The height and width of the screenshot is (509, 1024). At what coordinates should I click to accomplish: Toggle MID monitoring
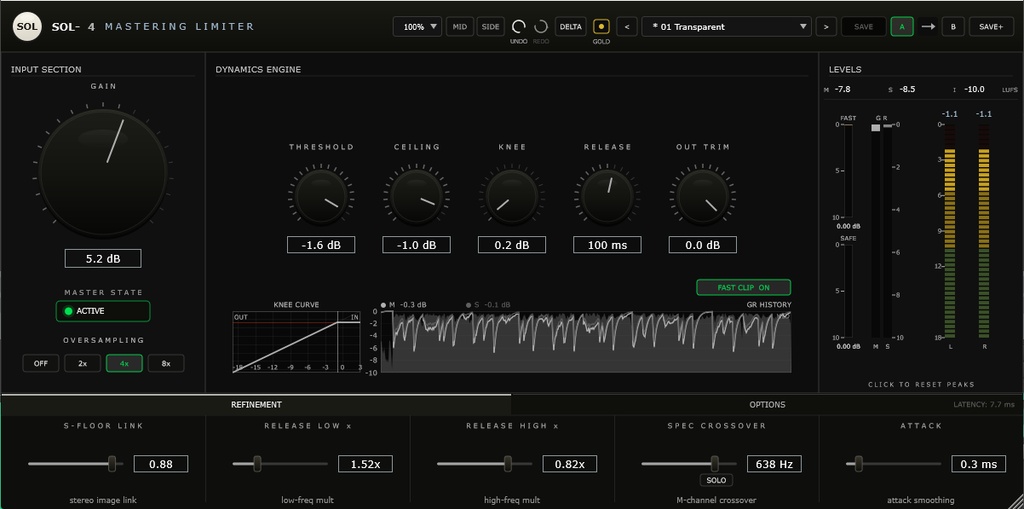[x=460, y=27]
